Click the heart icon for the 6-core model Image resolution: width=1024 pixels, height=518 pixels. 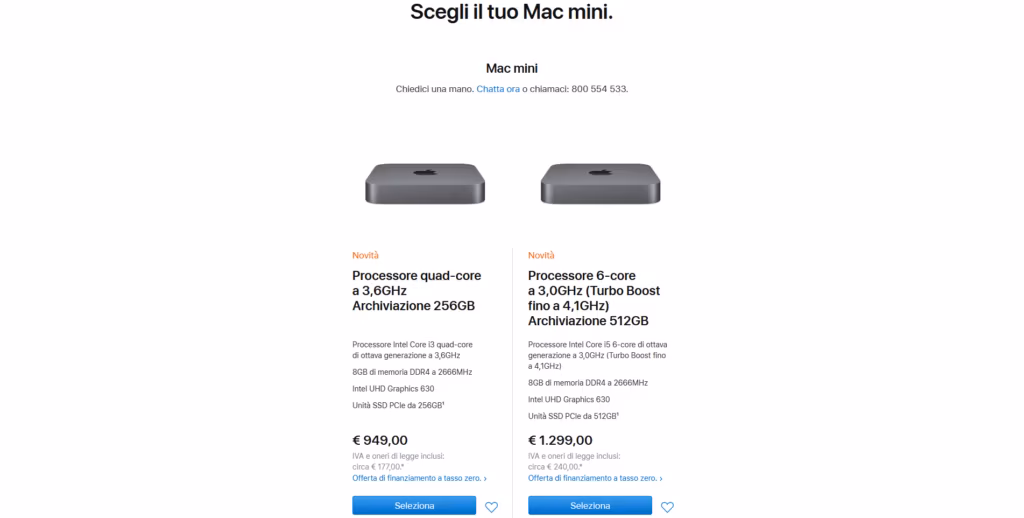coord(667,507)
